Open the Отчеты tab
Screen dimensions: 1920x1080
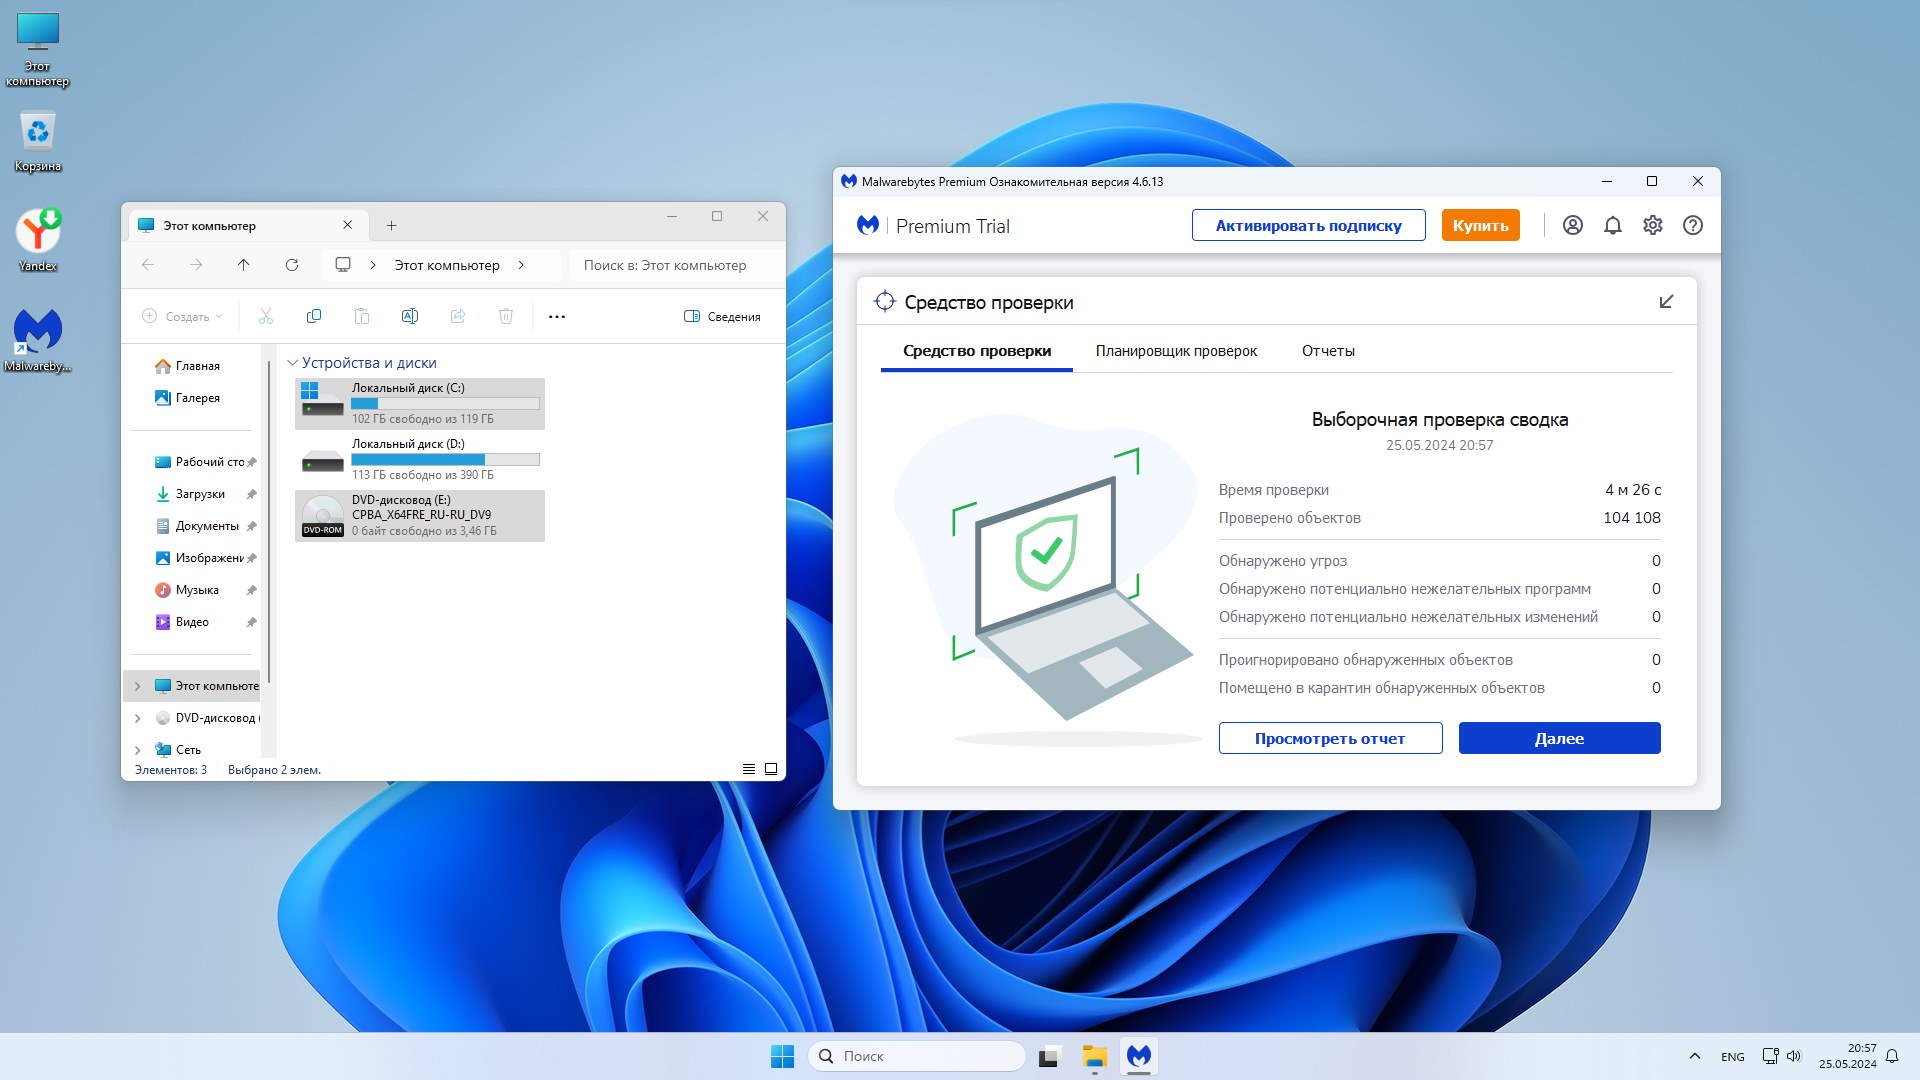coord(1327,351)
